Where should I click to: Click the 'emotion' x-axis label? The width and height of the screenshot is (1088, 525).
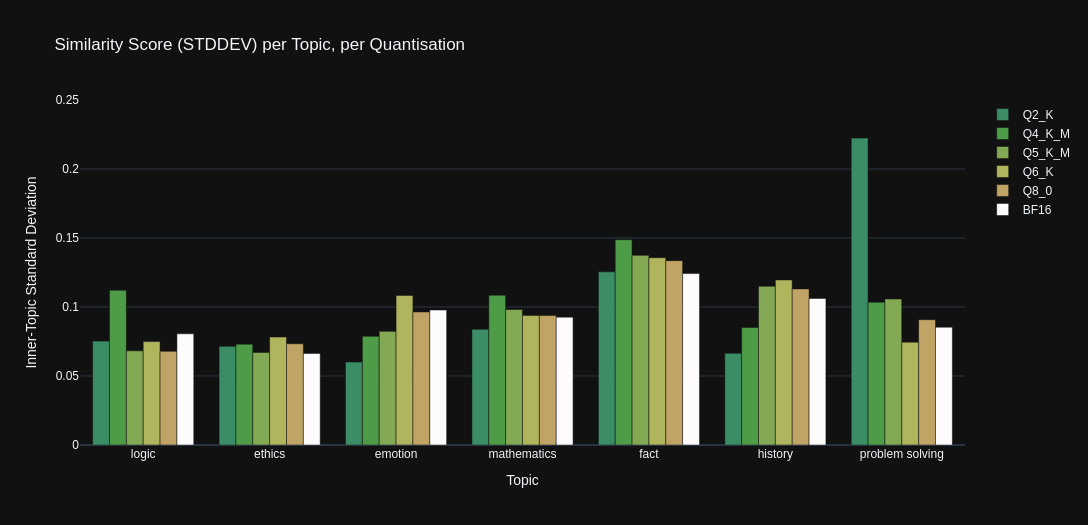click(396, 454)
